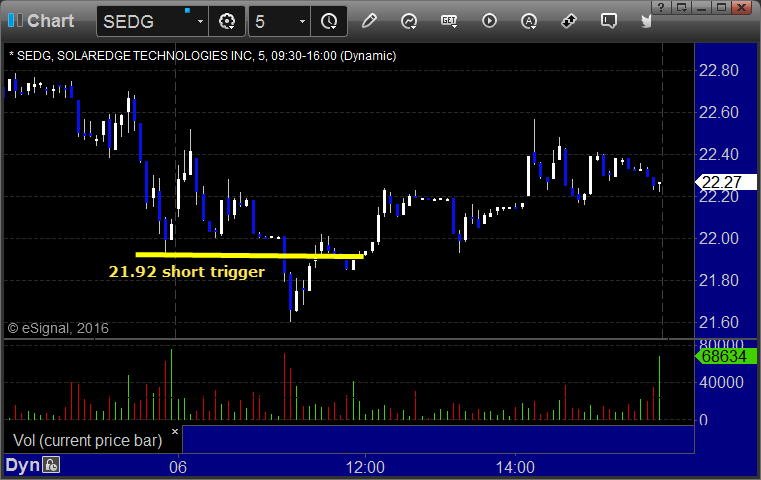Click the trade diamond arrows icon
The height and width of the screenshot is (480, 761).
click(x=568, y=21)
